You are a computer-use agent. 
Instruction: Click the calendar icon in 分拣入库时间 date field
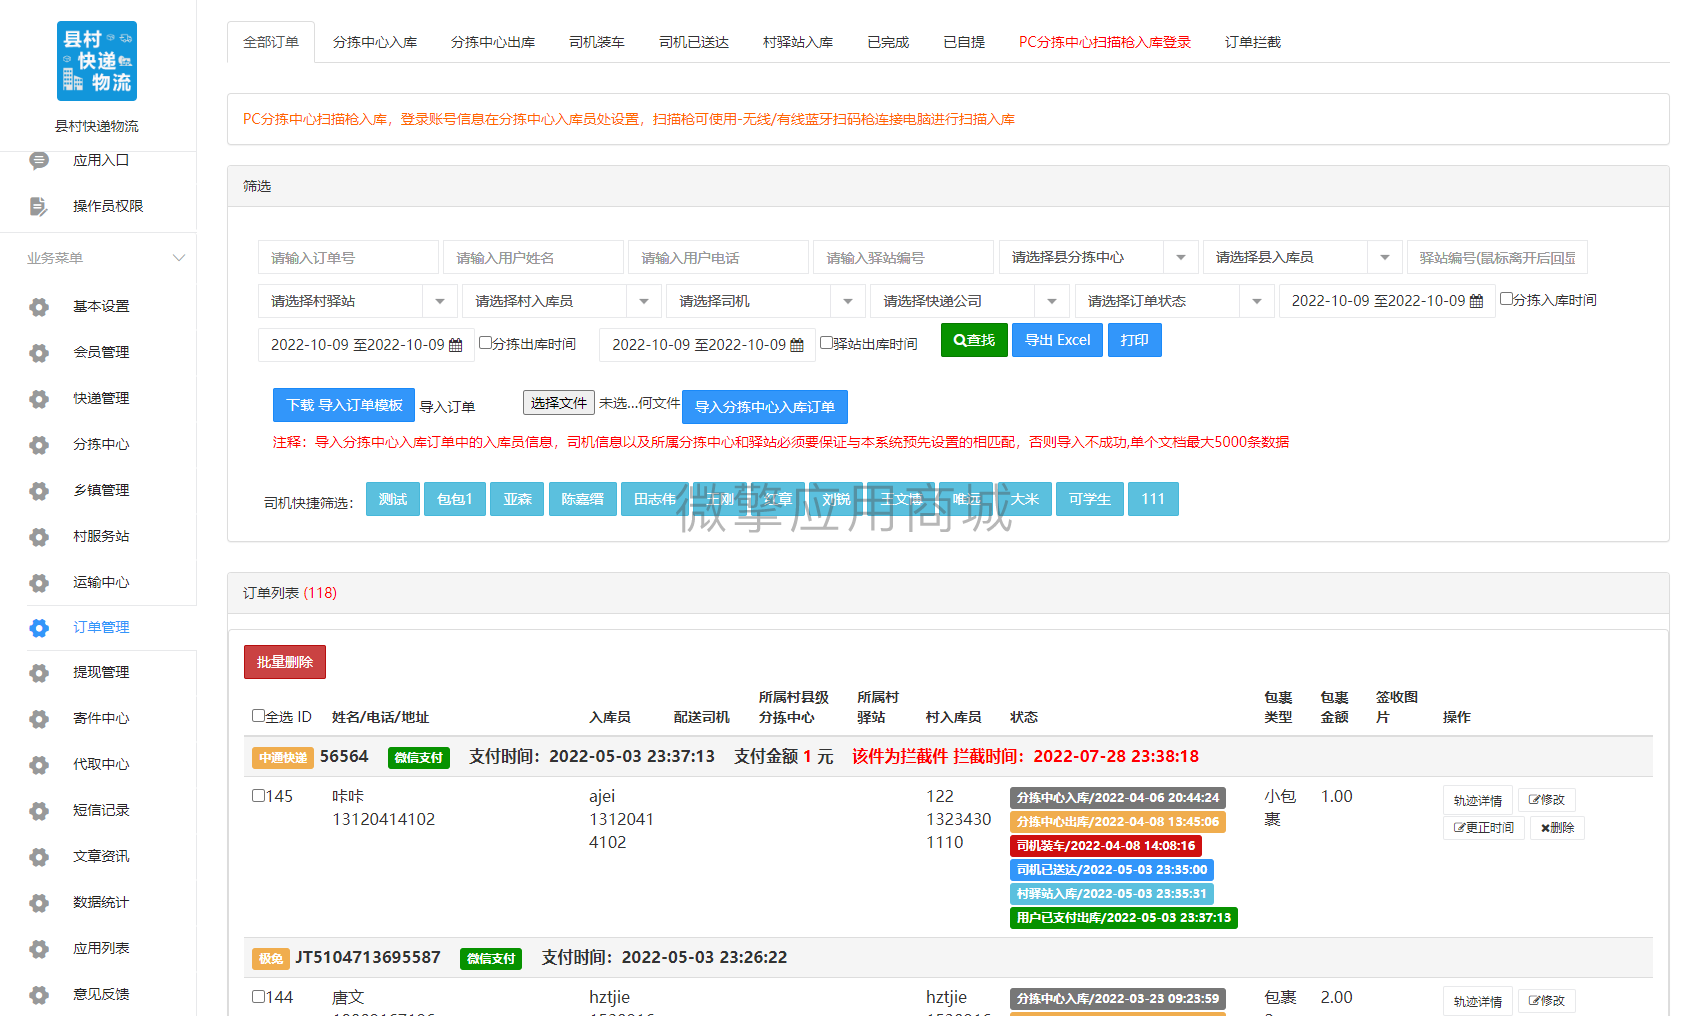click(x=1476, y=301)
